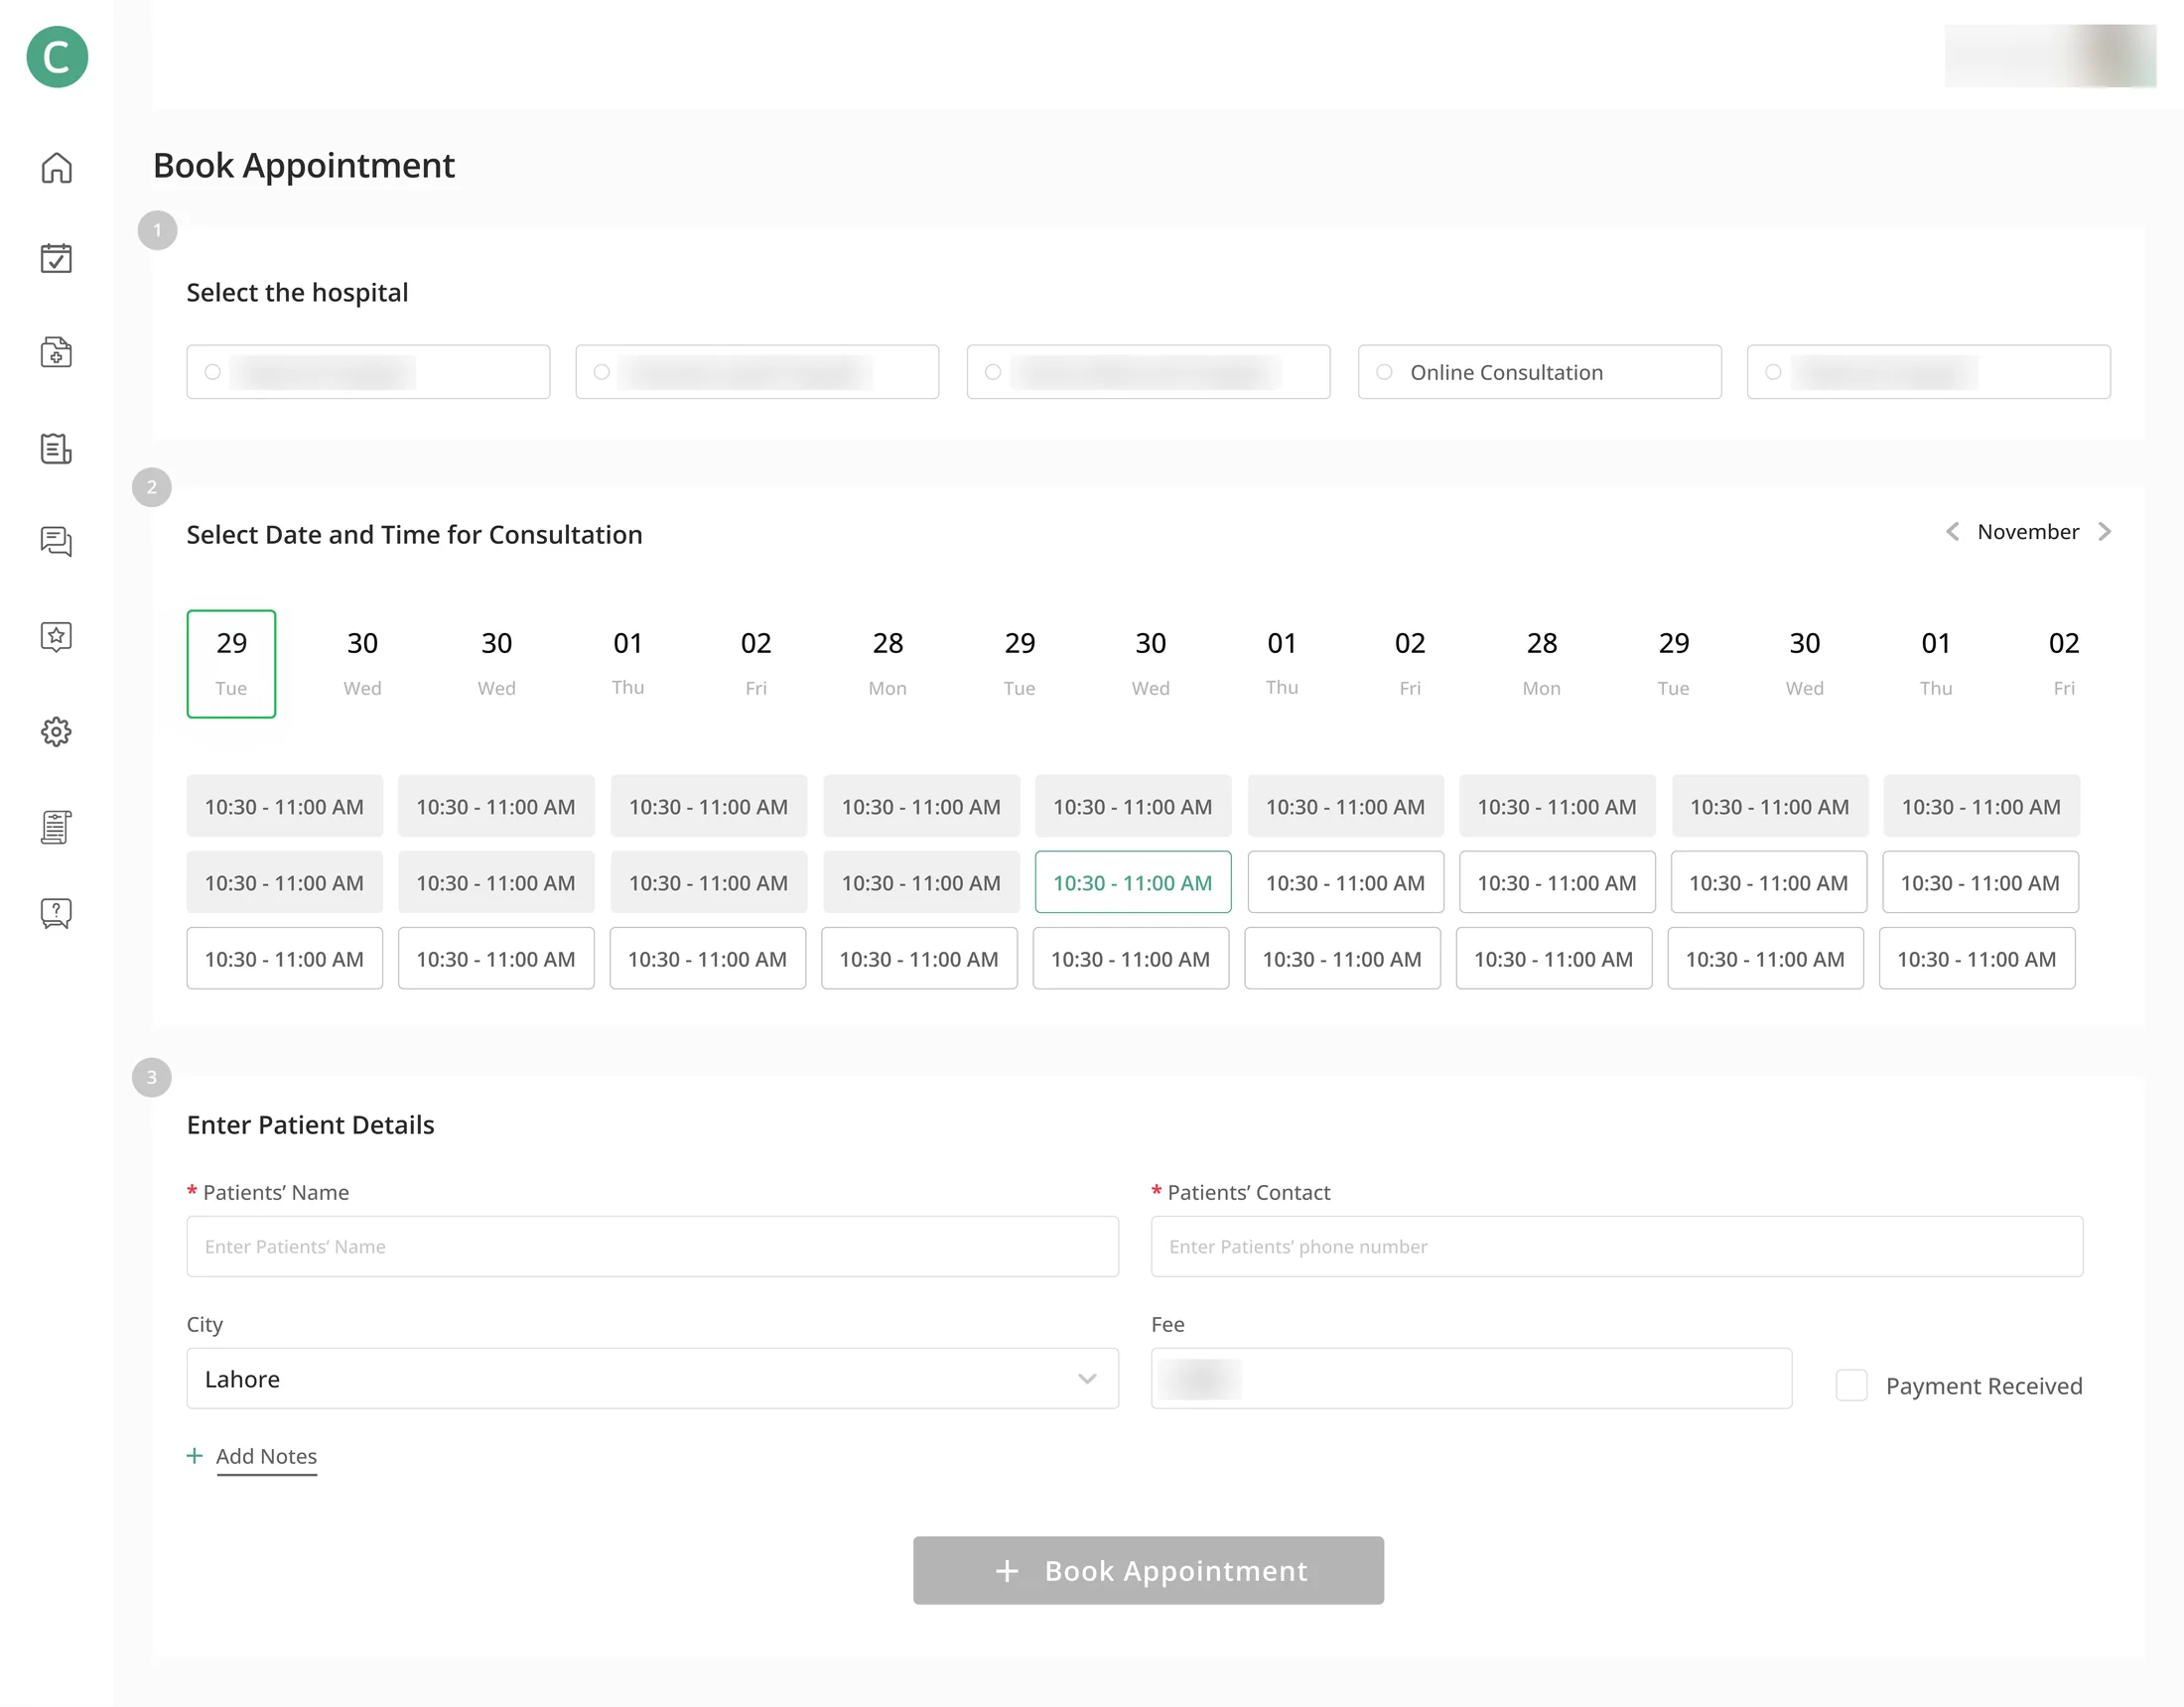Screen dimensions: 2184x1707
Task: Go to next month after November
Action: [2105, 532]
